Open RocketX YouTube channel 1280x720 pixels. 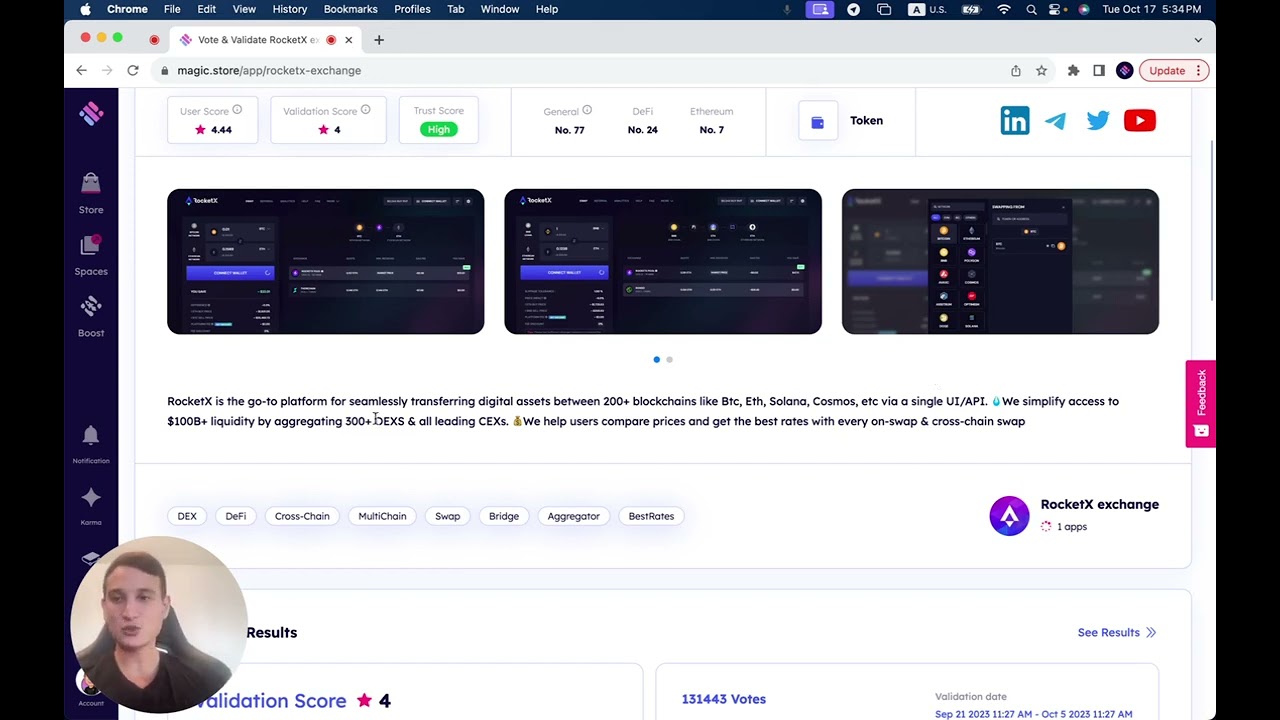1140,120
